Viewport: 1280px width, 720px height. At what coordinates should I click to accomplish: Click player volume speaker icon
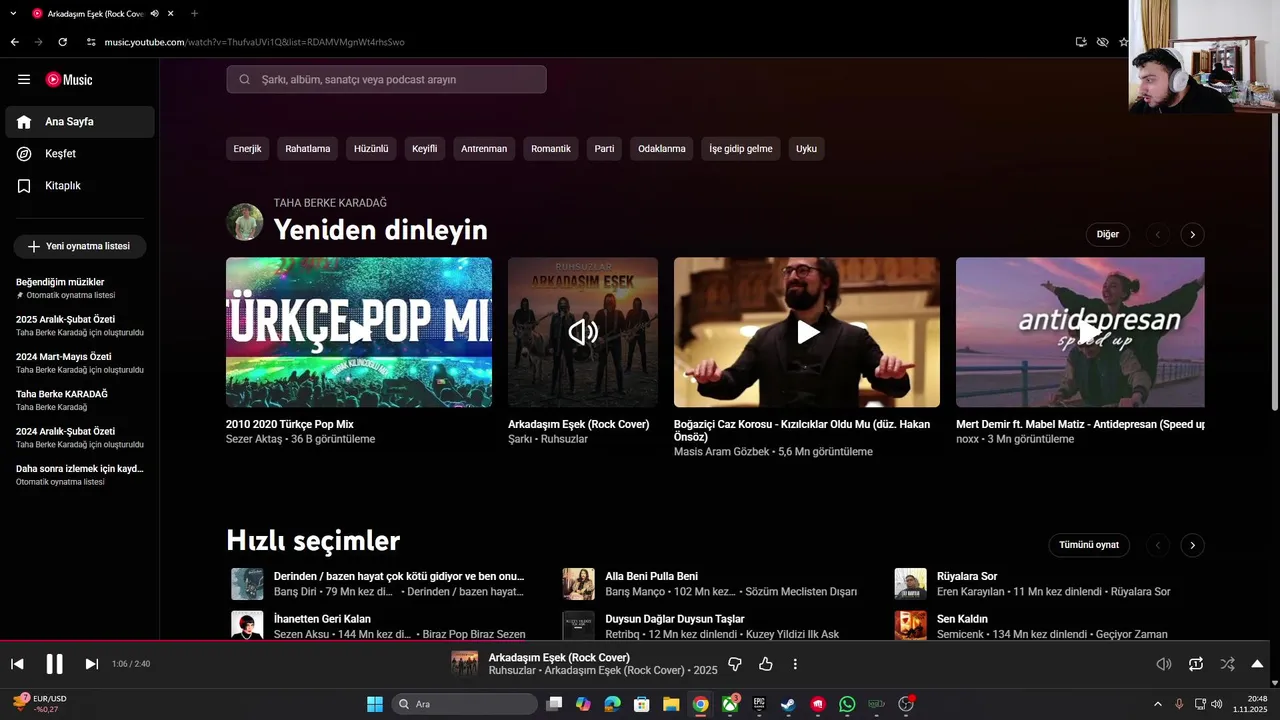[x=1164, y=664]
